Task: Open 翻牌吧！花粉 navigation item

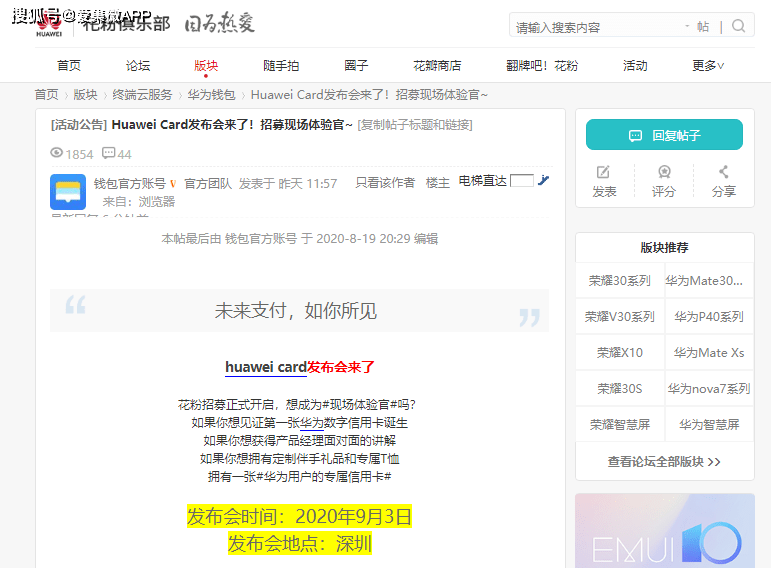Action: 542,65
